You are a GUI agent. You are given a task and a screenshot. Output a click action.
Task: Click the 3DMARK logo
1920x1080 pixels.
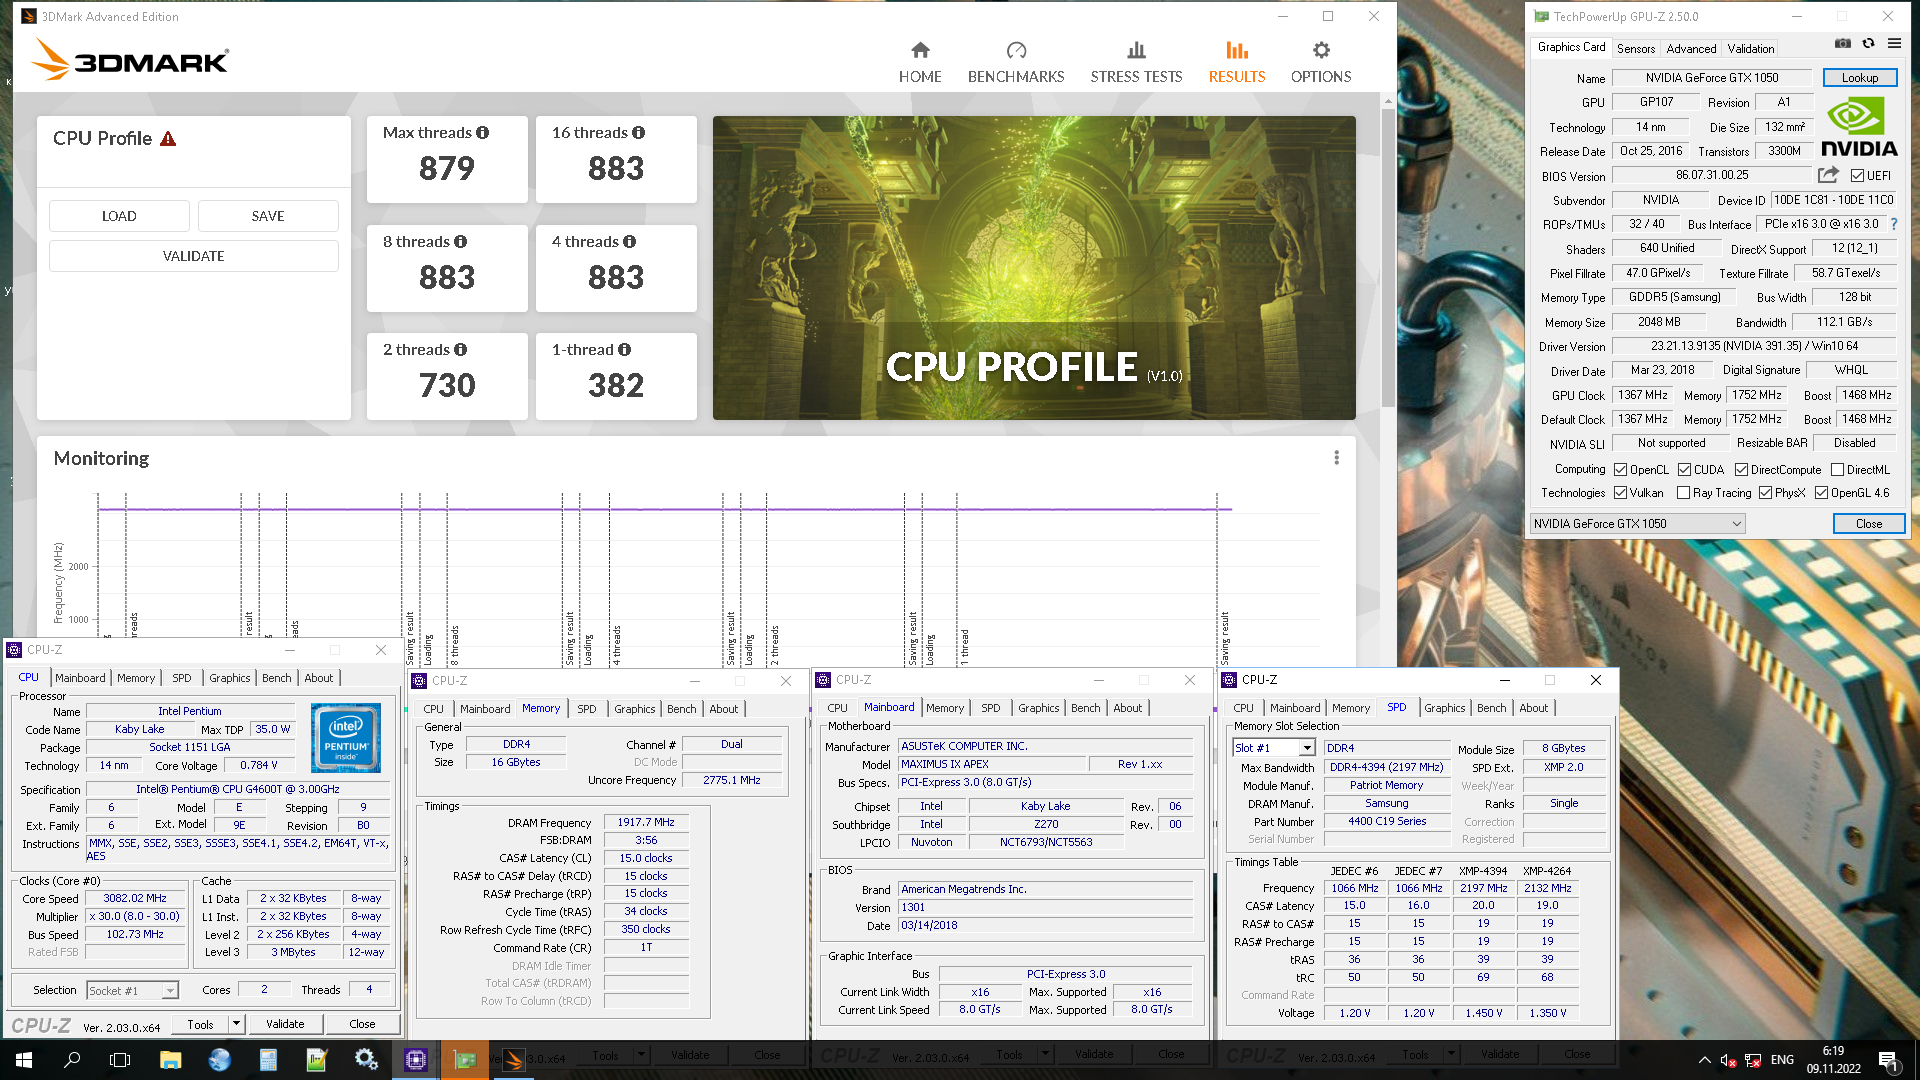[130, 59]
